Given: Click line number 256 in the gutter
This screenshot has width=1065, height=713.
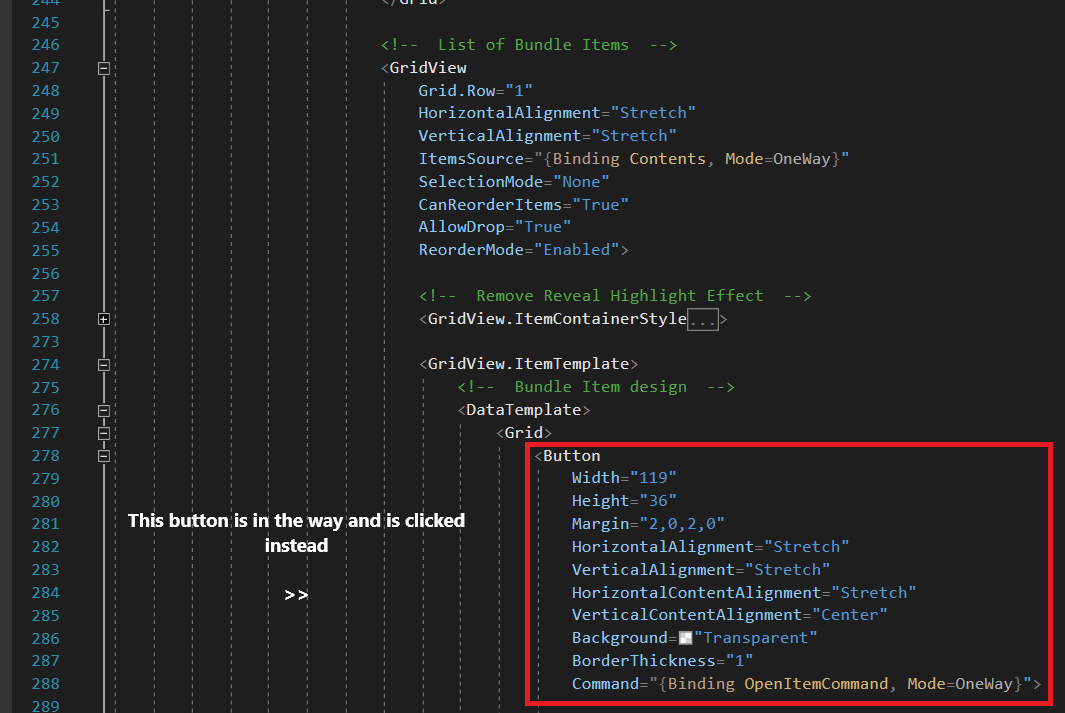Looking at the screenshot, I should 46,274.
